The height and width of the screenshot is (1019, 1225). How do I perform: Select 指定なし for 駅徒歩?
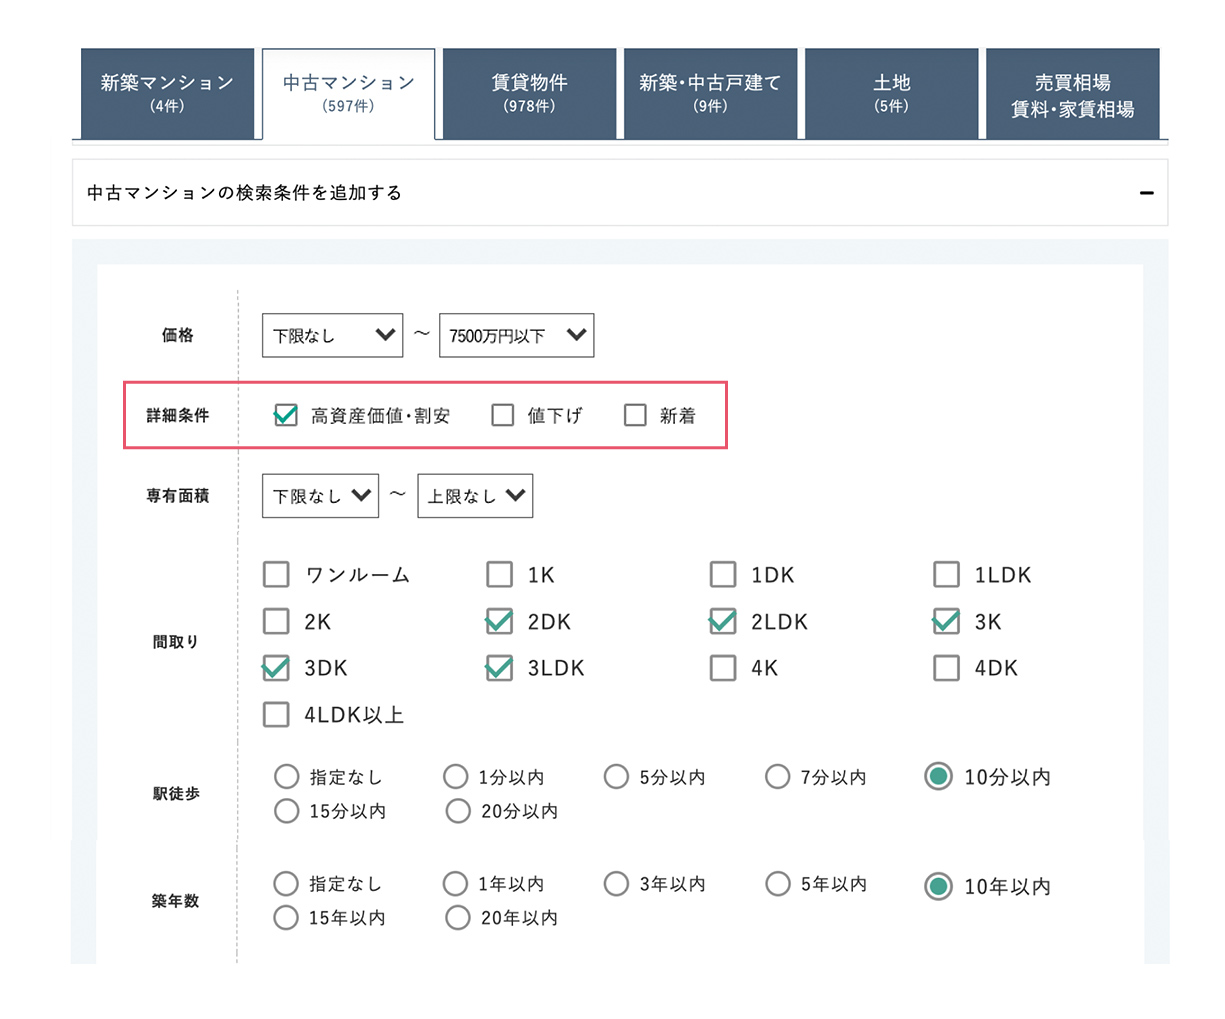point(286,777)
